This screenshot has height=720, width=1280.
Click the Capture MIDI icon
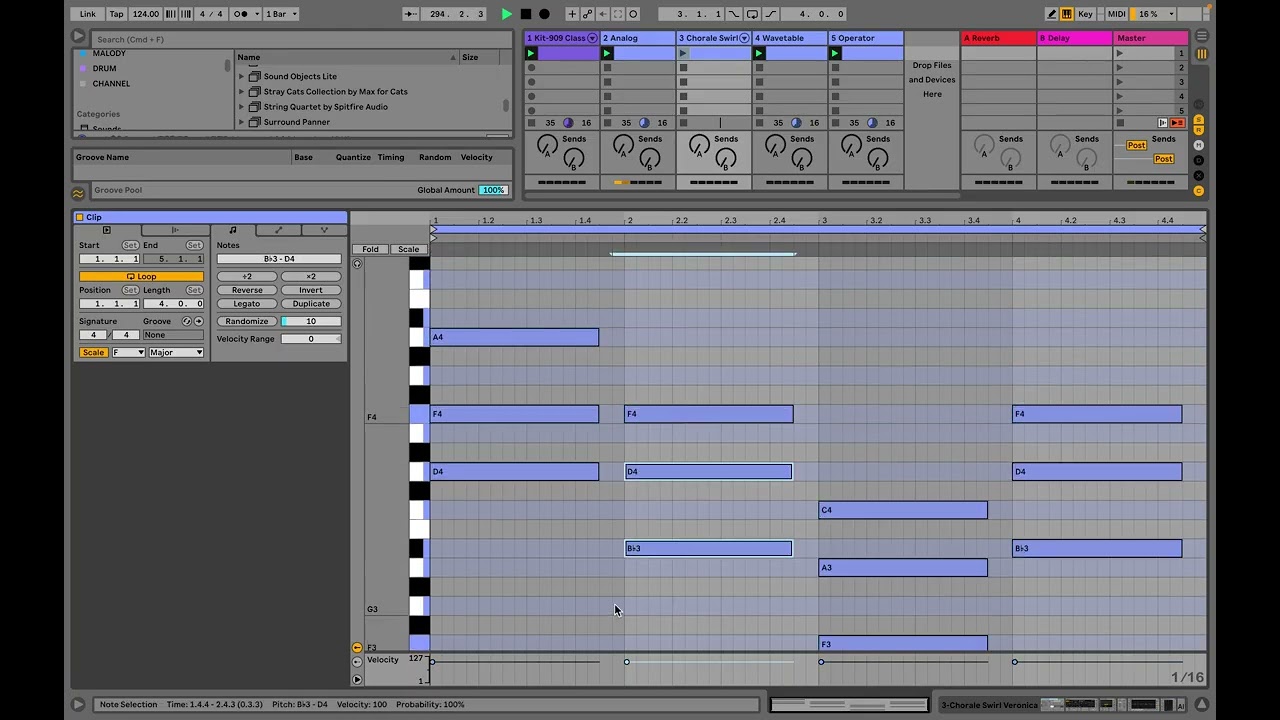[x=618, y=14]
